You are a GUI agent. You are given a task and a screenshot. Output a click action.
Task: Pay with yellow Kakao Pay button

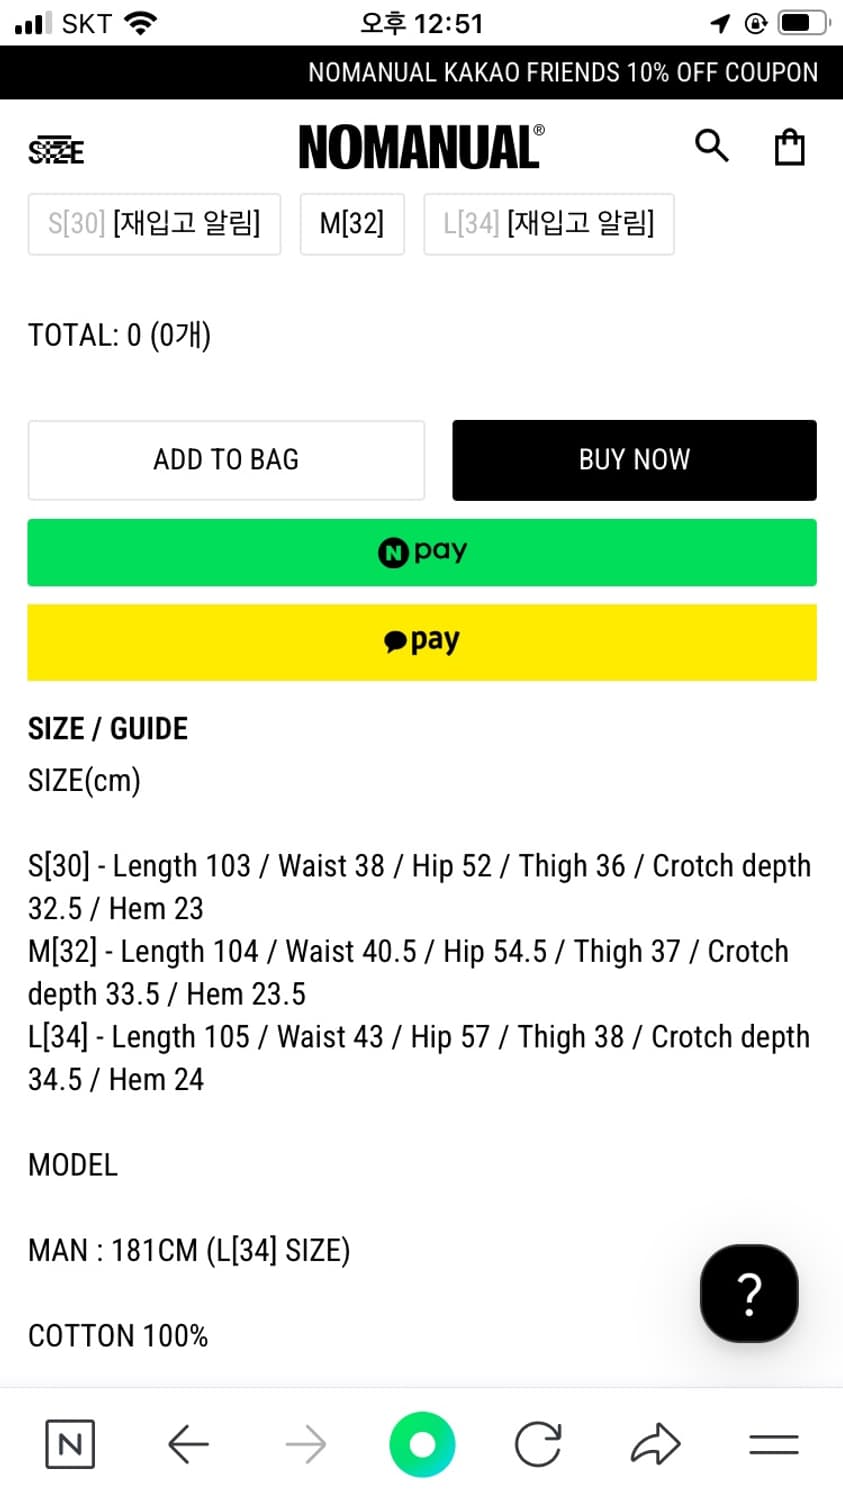pyautogui.click(x=422, y=642)
